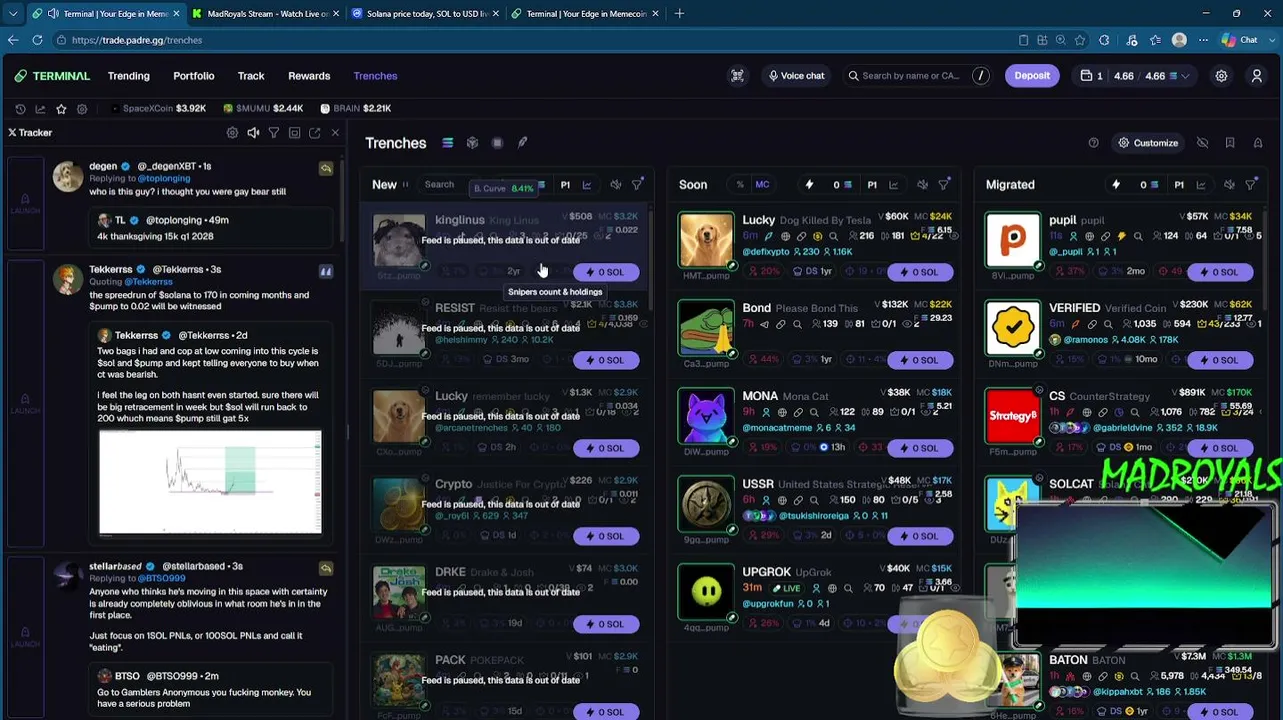Open the Migrated column filter
Viewport: 1283px width, 720px height.
[x=1251, y=185]
